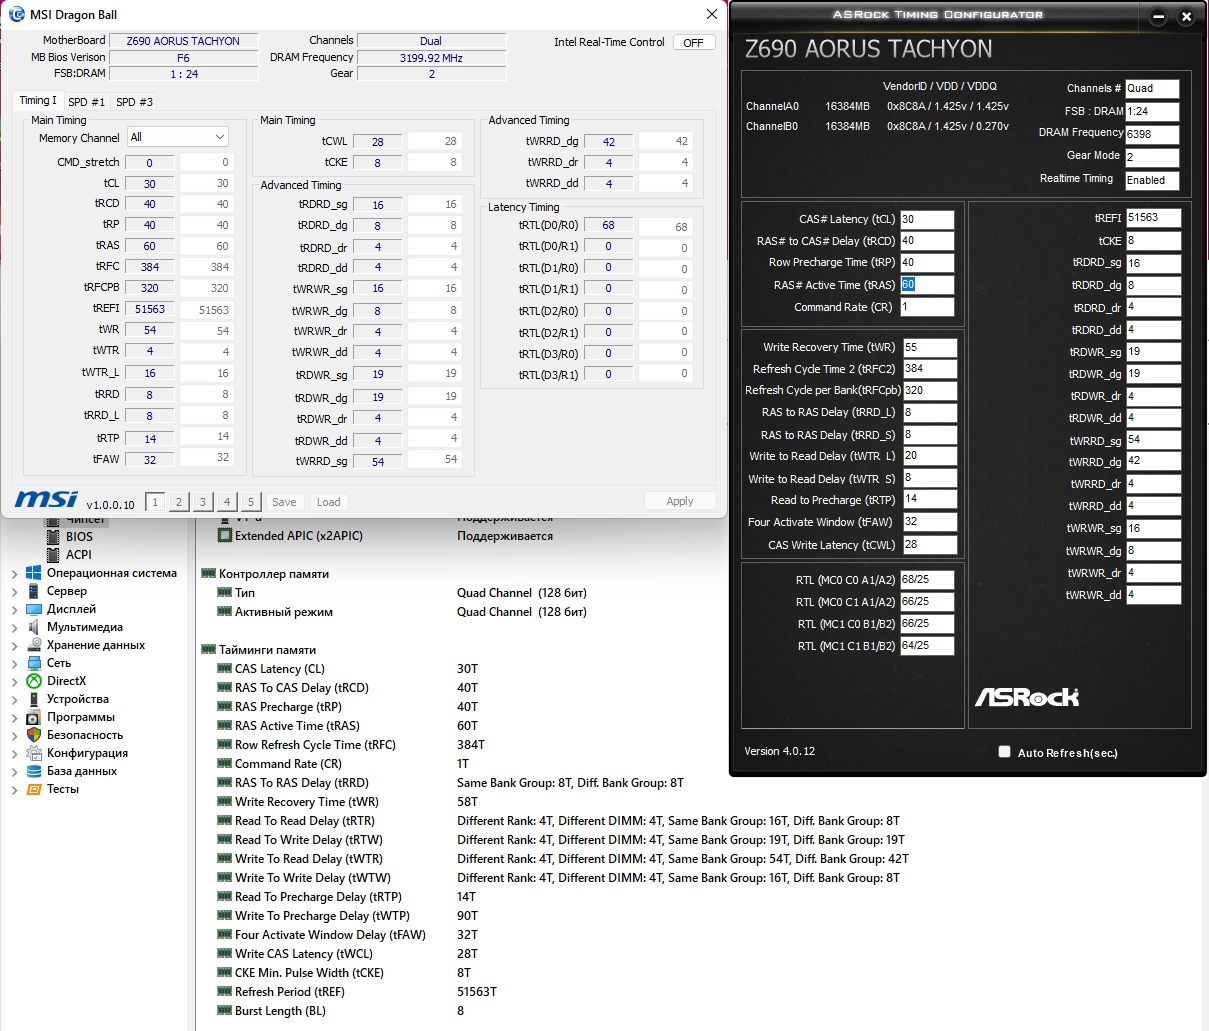This screenshot has width=1209, height=1031.
Task: Click the memory icon beside Контроллер памяти
Action: coord(209,574)
